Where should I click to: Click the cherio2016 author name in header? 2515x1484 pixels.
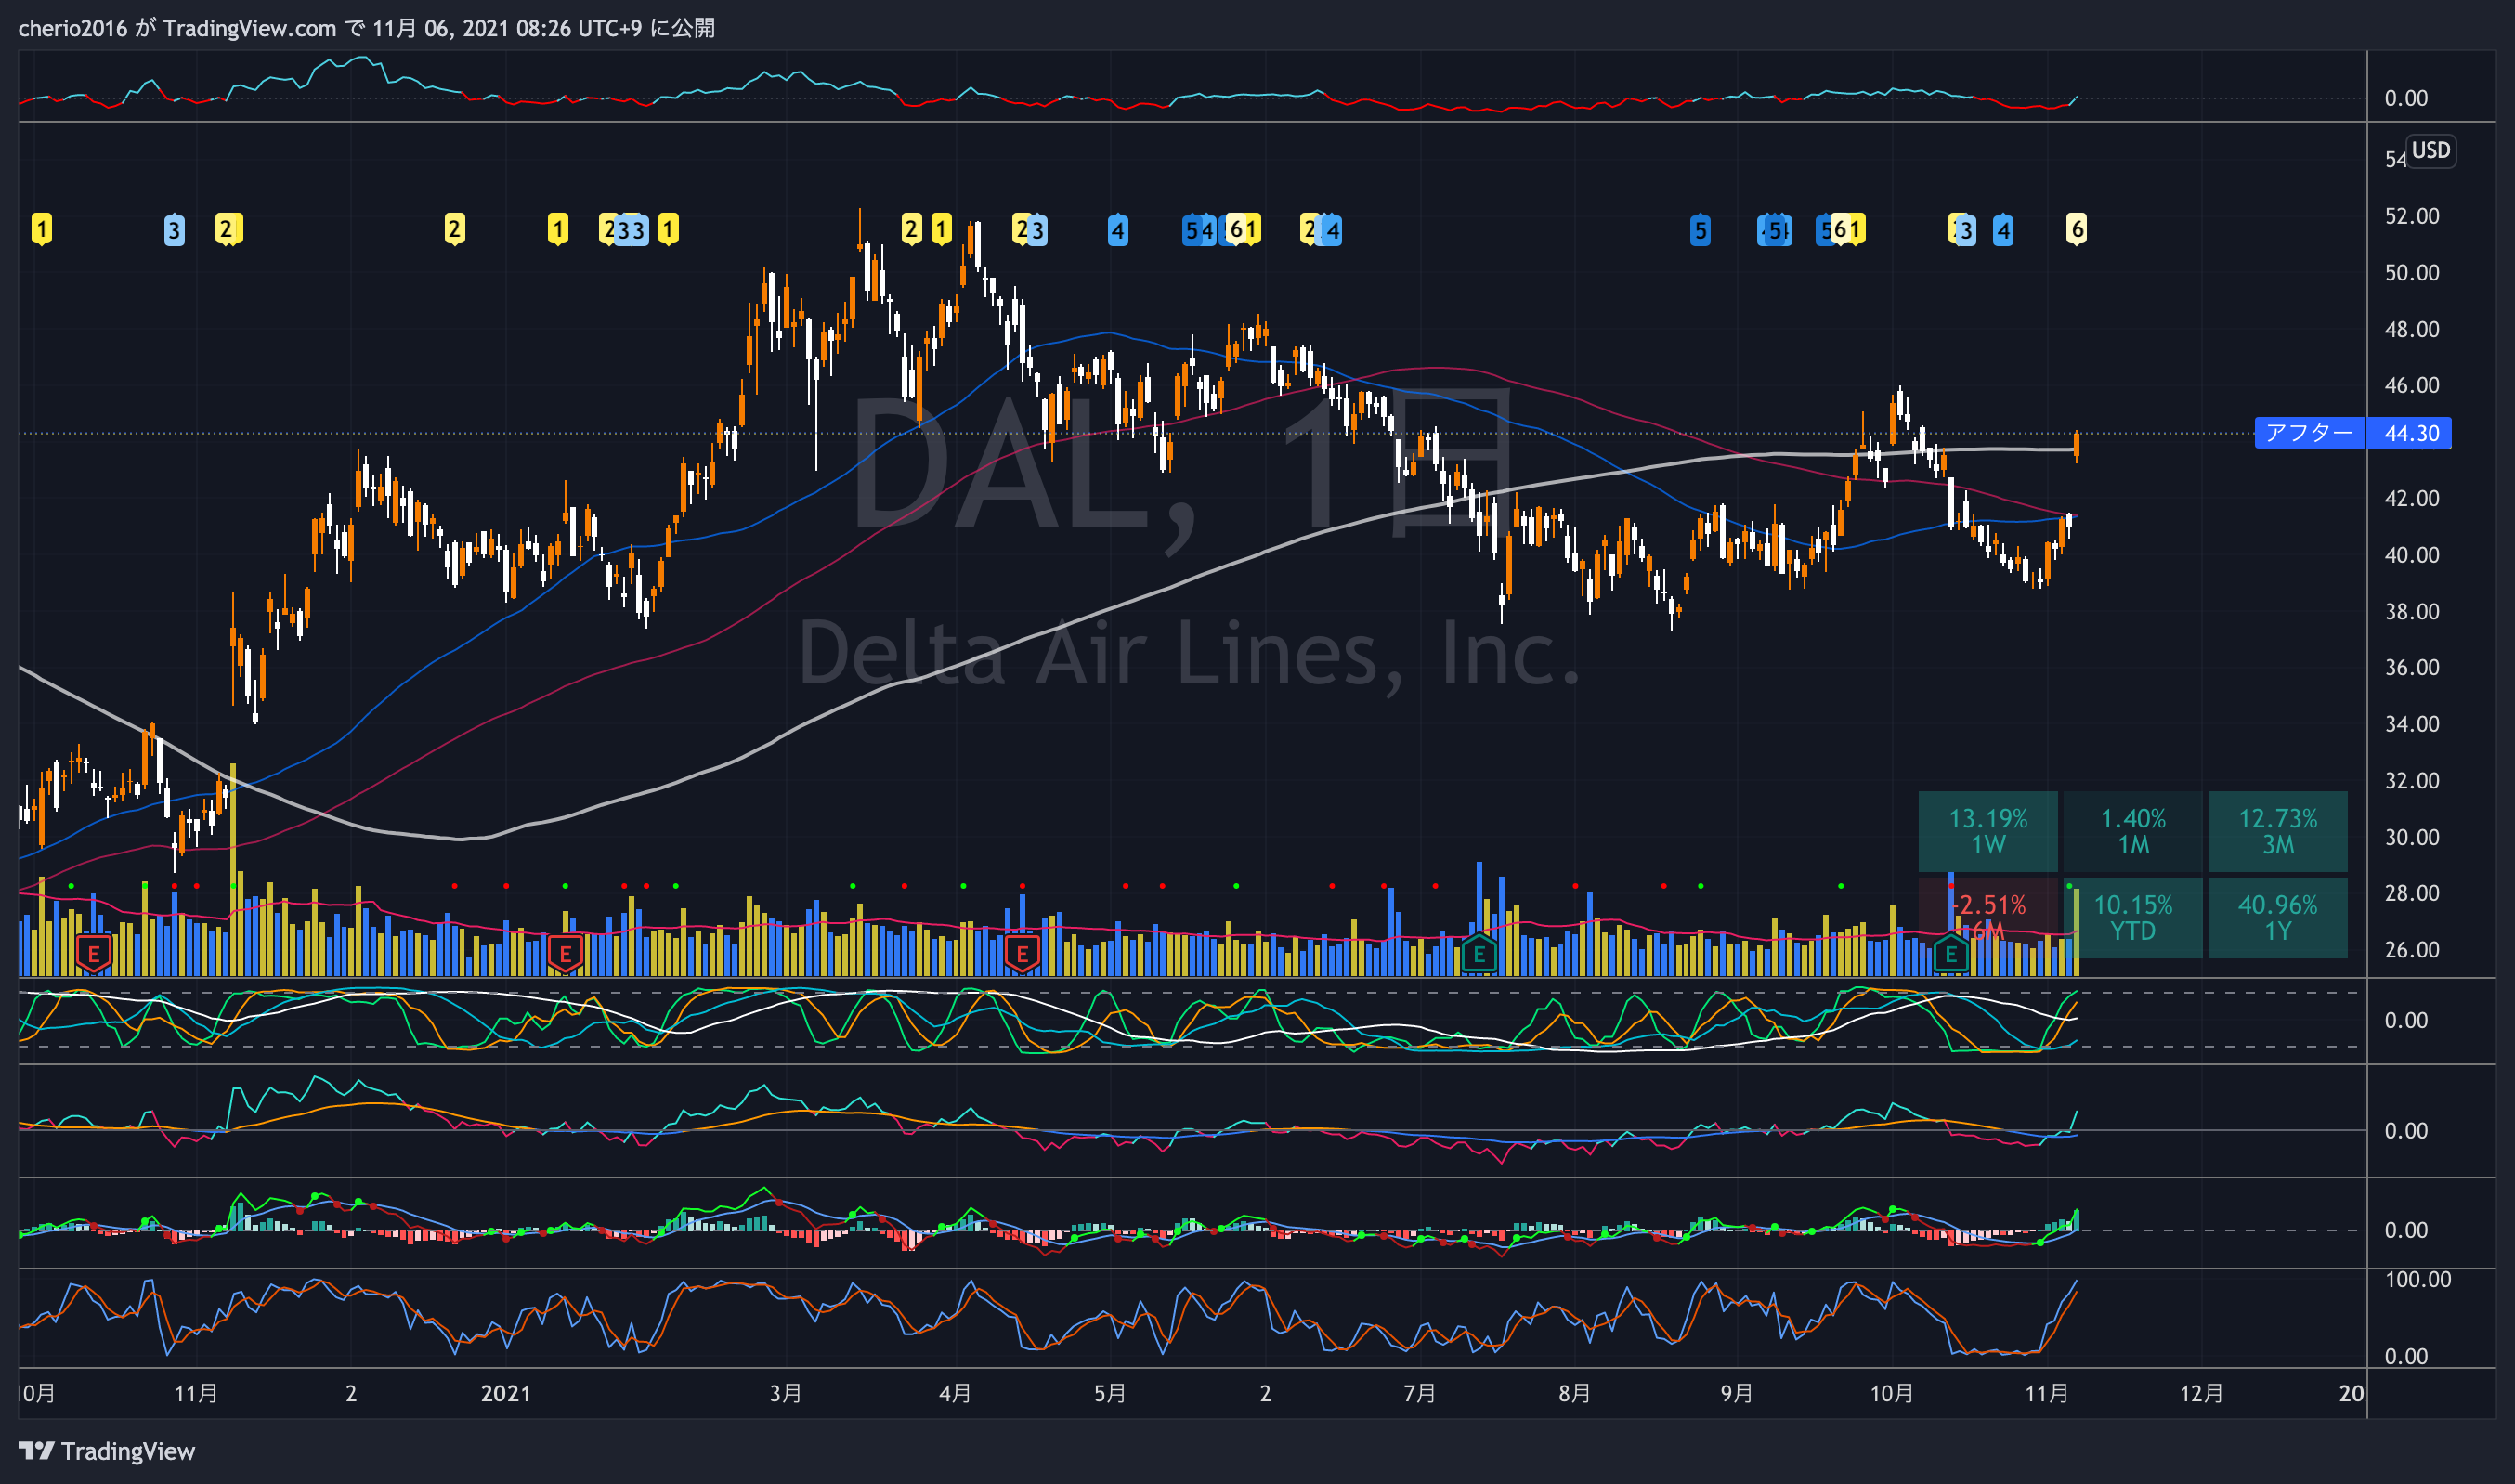(73, 28)
